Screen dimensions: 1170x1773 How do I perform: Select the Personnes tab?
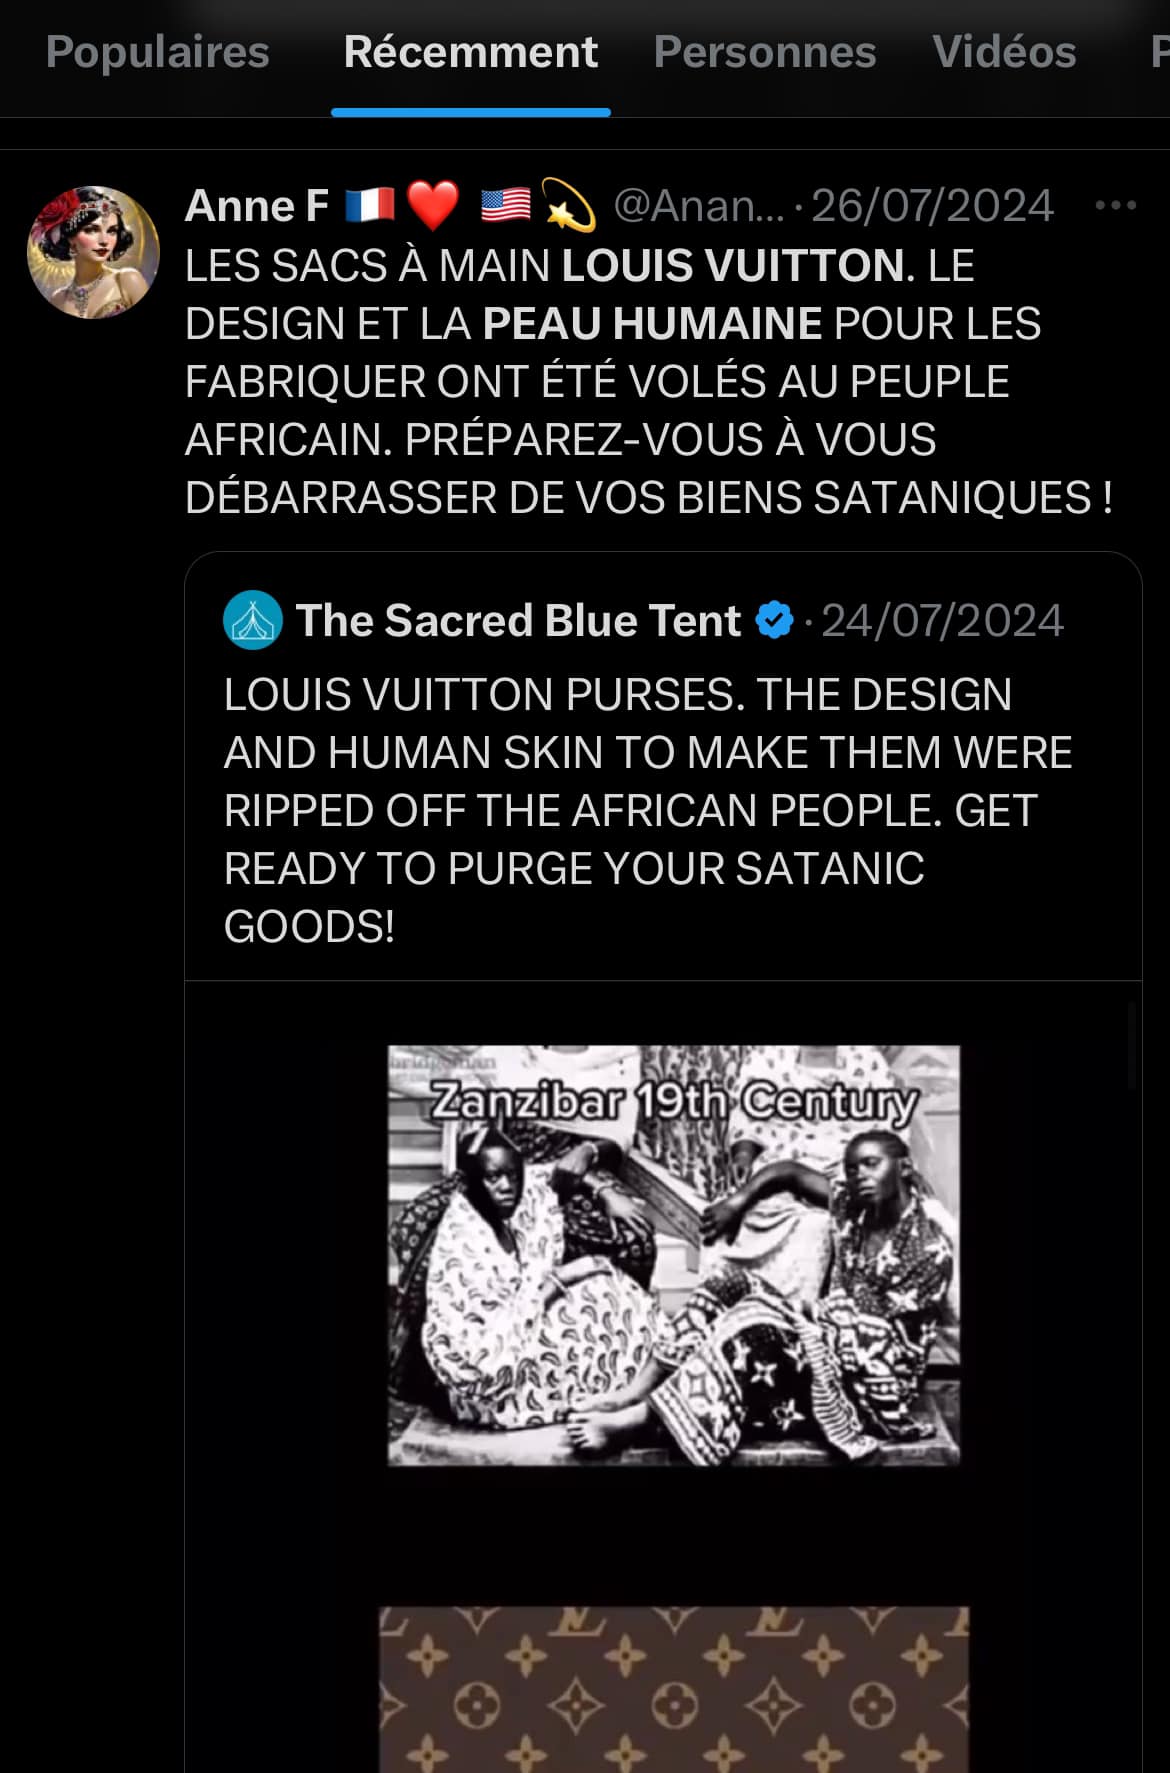tap(764, 52)
